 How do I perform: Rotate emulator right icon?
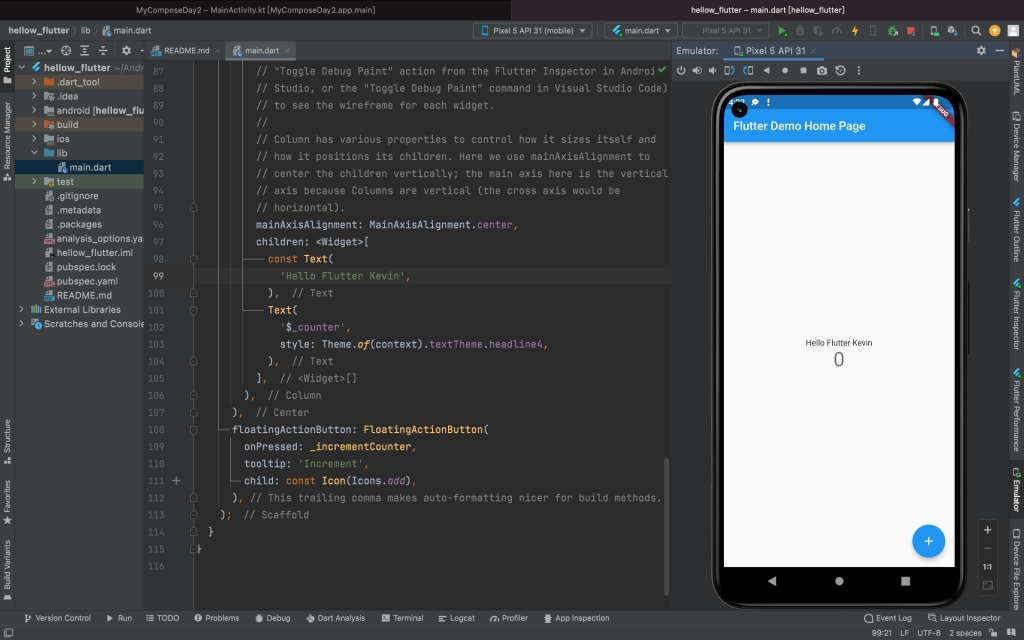(x=748, y=71)
